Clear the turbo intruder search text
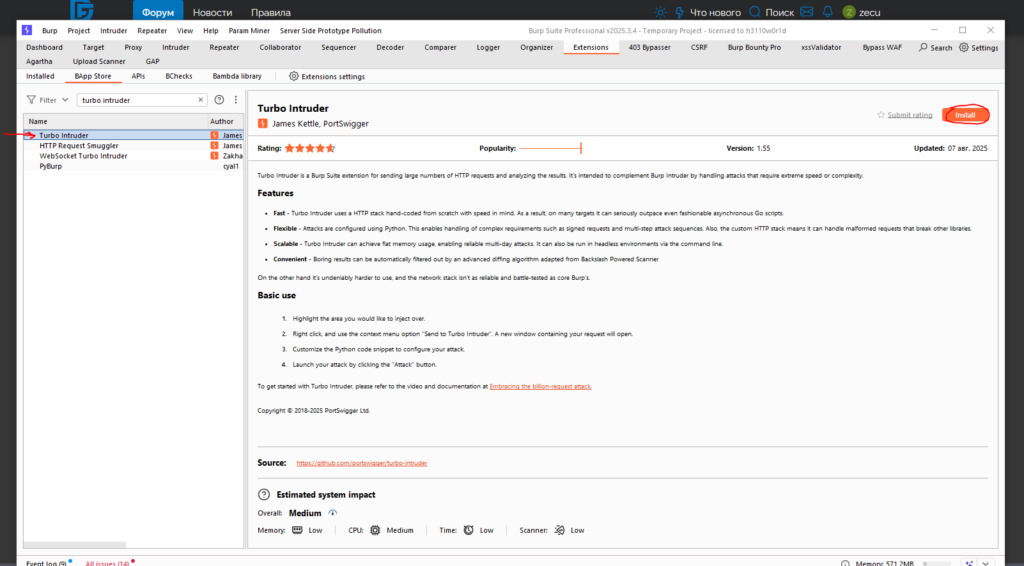 pos(200,100)
